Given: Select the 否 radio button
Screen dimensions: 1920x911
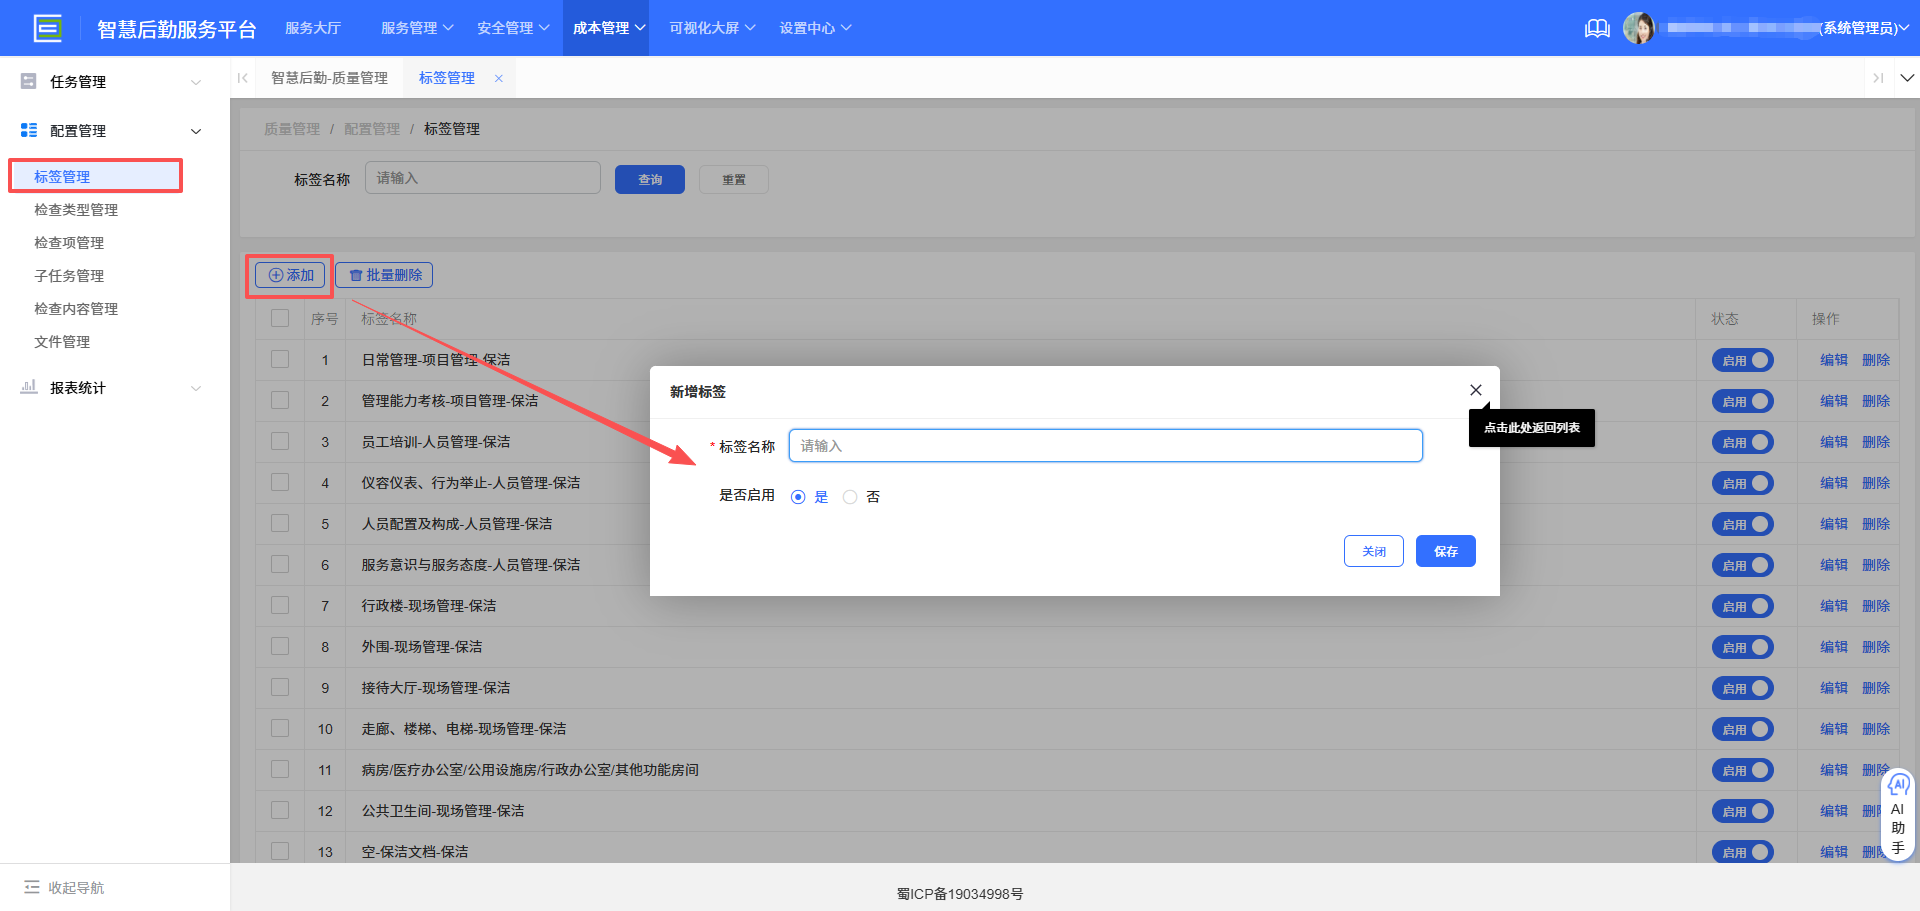Looking at the screenshot, I should (x=850, y=496).
